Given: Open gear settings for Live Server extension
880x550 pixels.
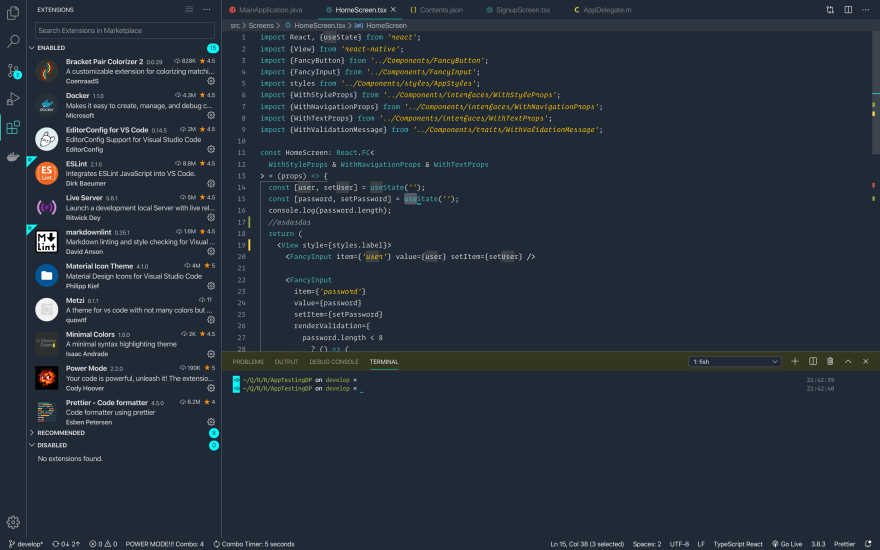Looking at the screenshot, I should [211, 217].
